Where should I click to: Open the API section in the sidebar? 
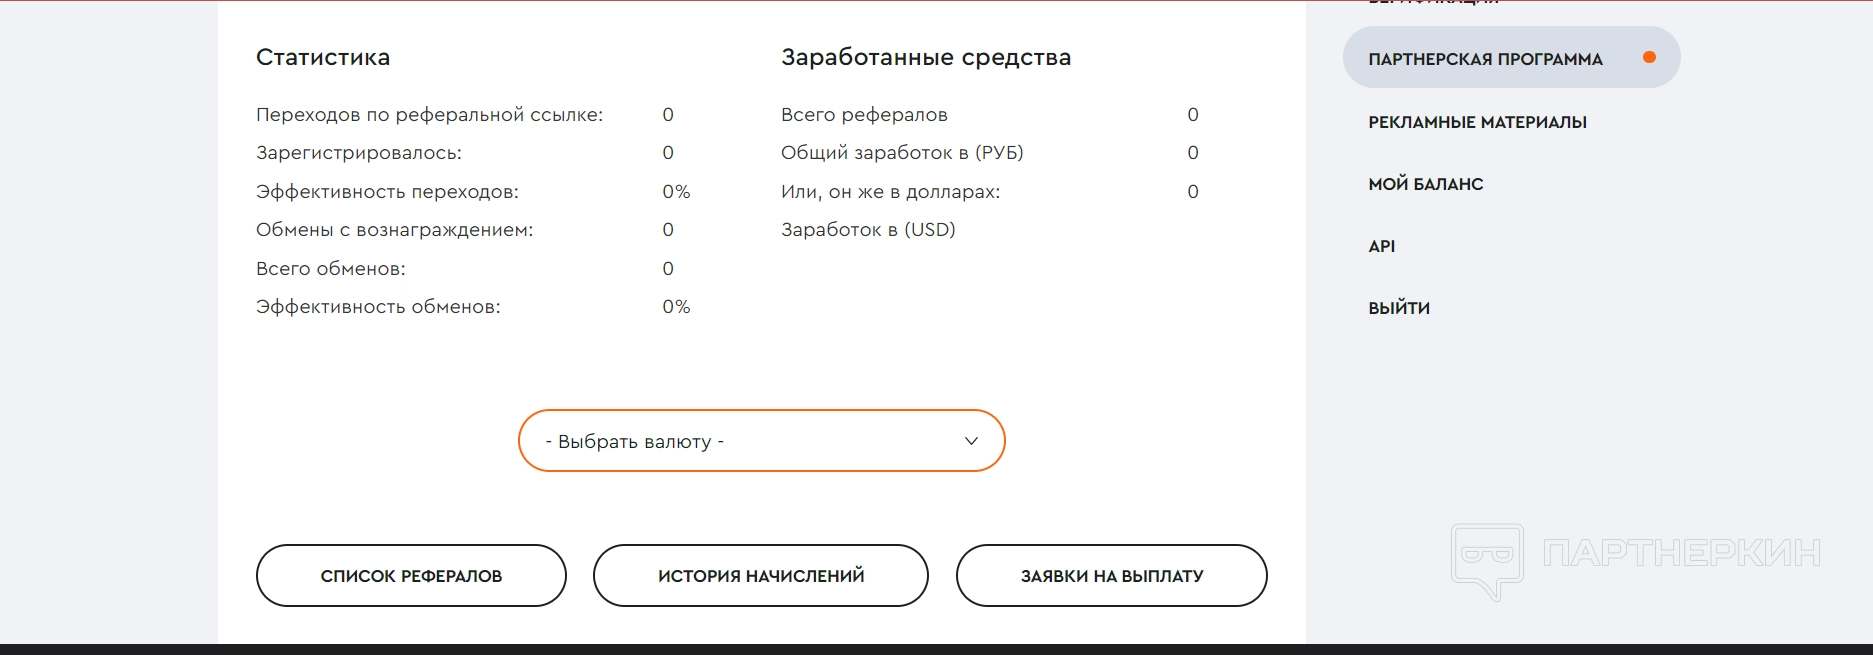point(1381,246)
